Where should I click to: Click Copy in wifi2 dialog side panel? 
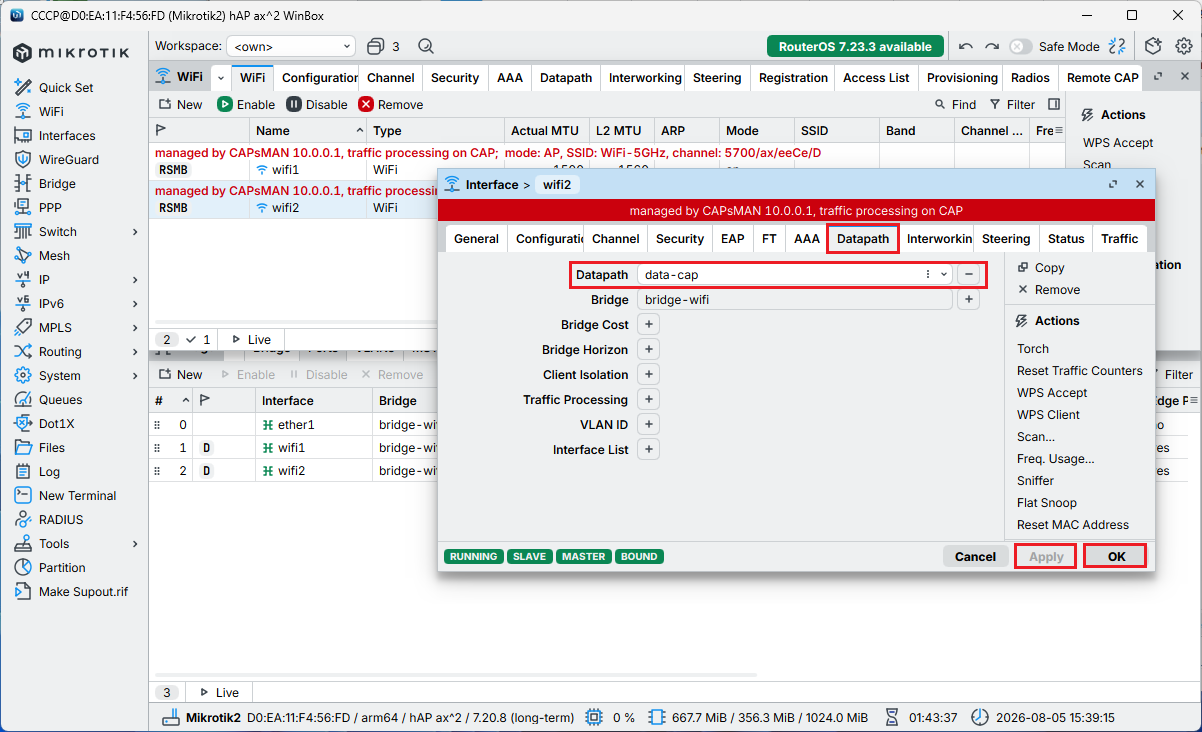pyautogui.click(x=1041, y=267)
